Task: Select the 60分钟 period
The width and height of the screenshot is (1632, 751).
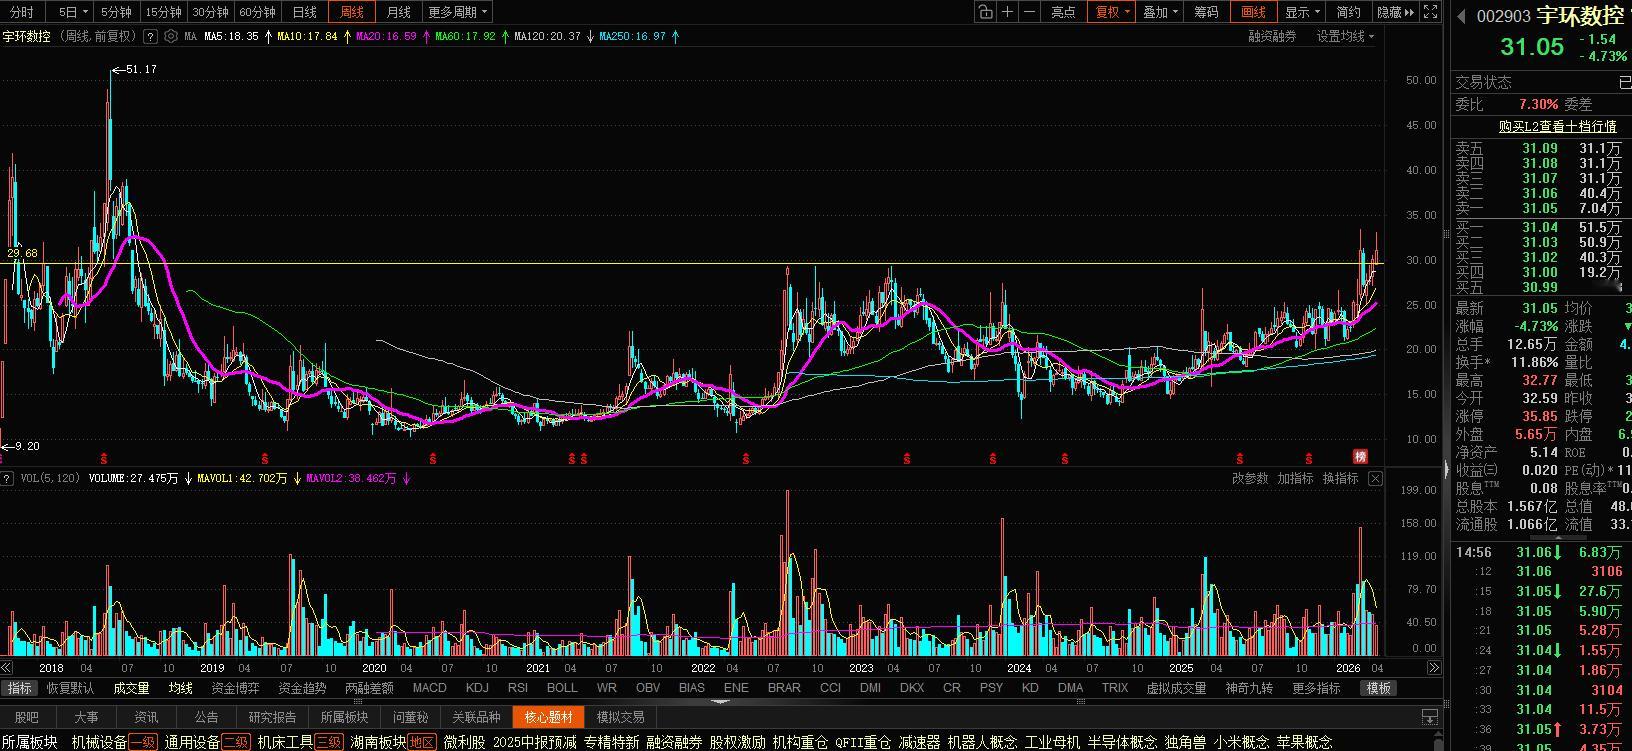Action: pos(257,12)
